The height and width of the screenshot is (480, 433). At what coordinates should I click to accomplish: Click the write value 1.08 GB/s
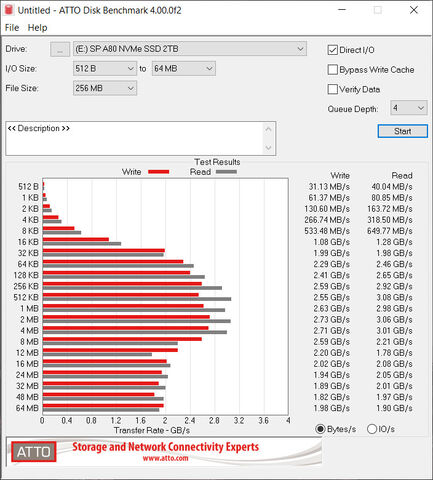(x=331, y=242)
